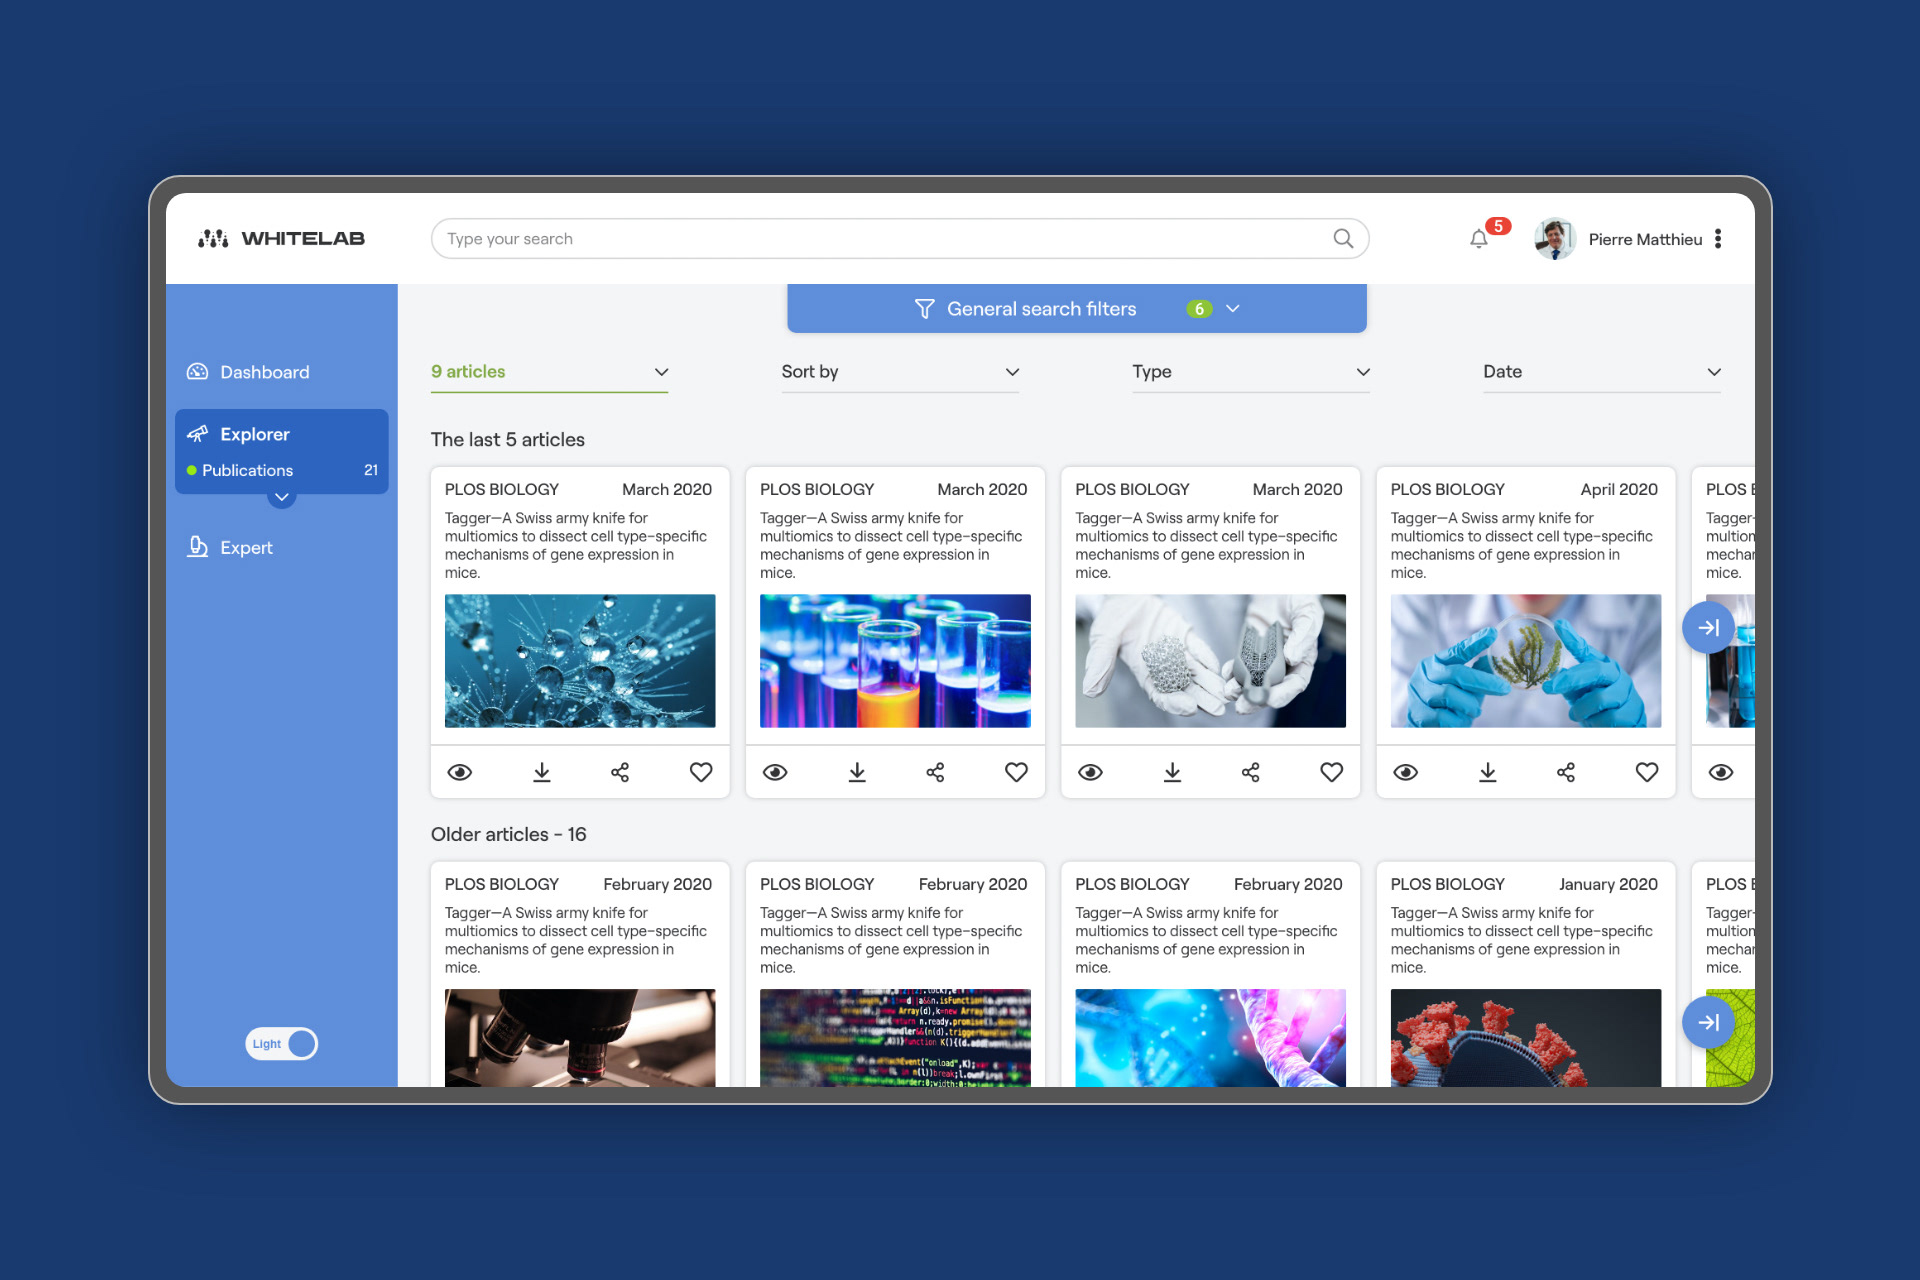1920x1280 pixels.
Task: Open white gloves article image
Action: coord(1210,661)
